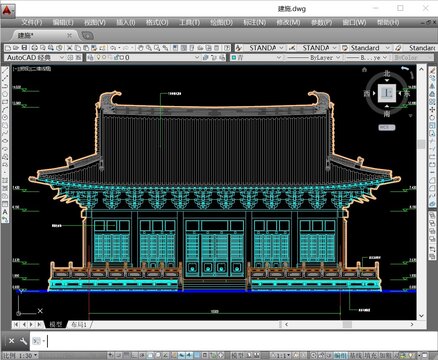Click the ViewCube top face 上

[387, 93]
